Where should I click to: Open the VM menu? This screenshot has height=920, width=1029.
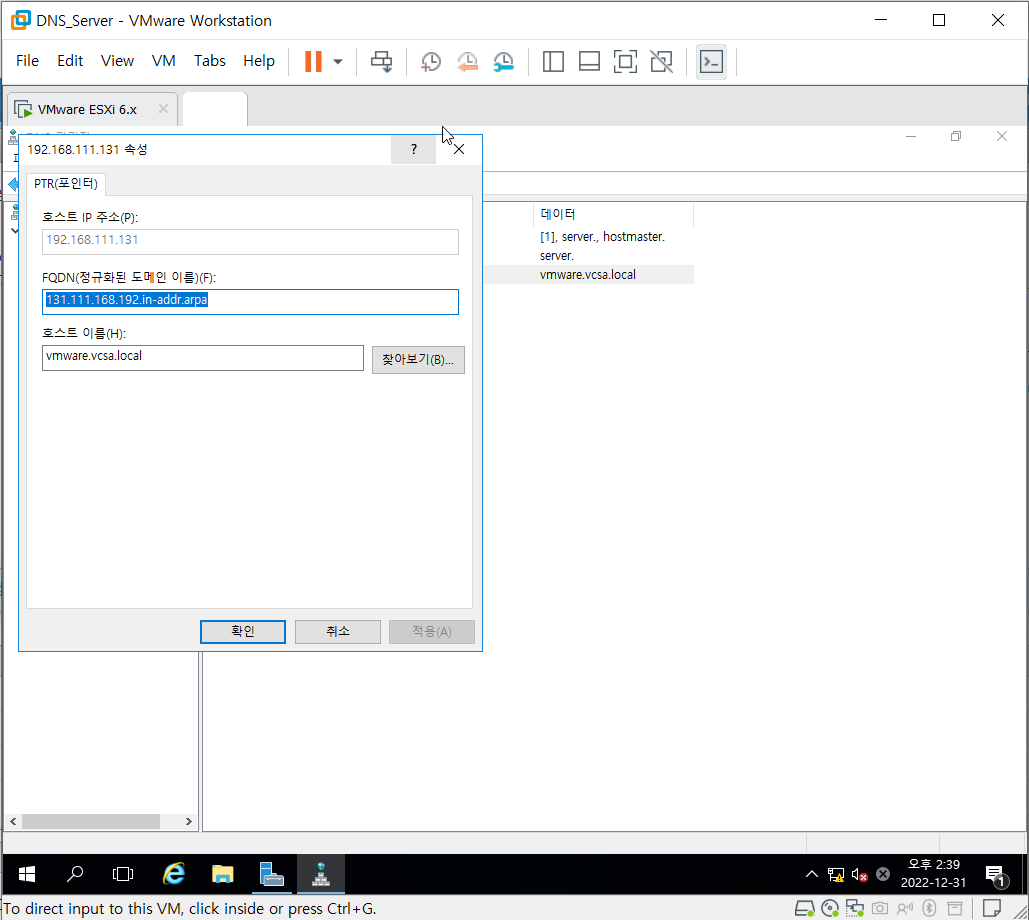pos(163,60)
